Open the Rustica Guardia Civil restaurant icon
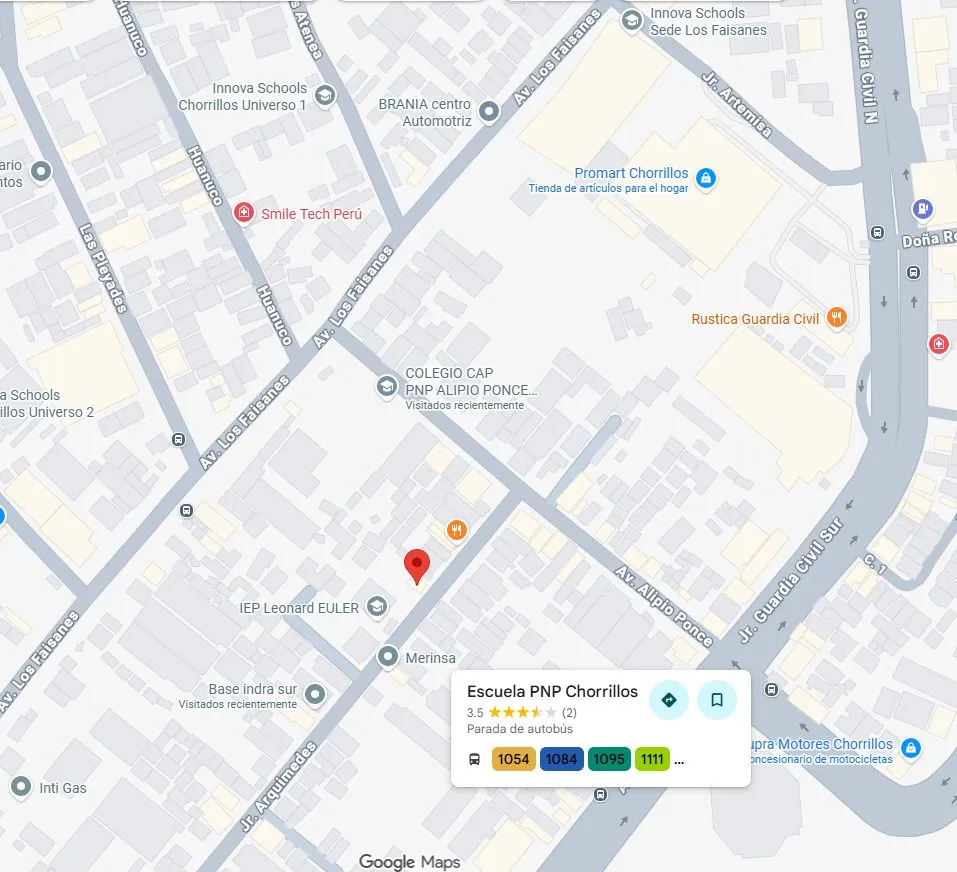Screen dimensions: 957x872 click(x=837, y=318)
